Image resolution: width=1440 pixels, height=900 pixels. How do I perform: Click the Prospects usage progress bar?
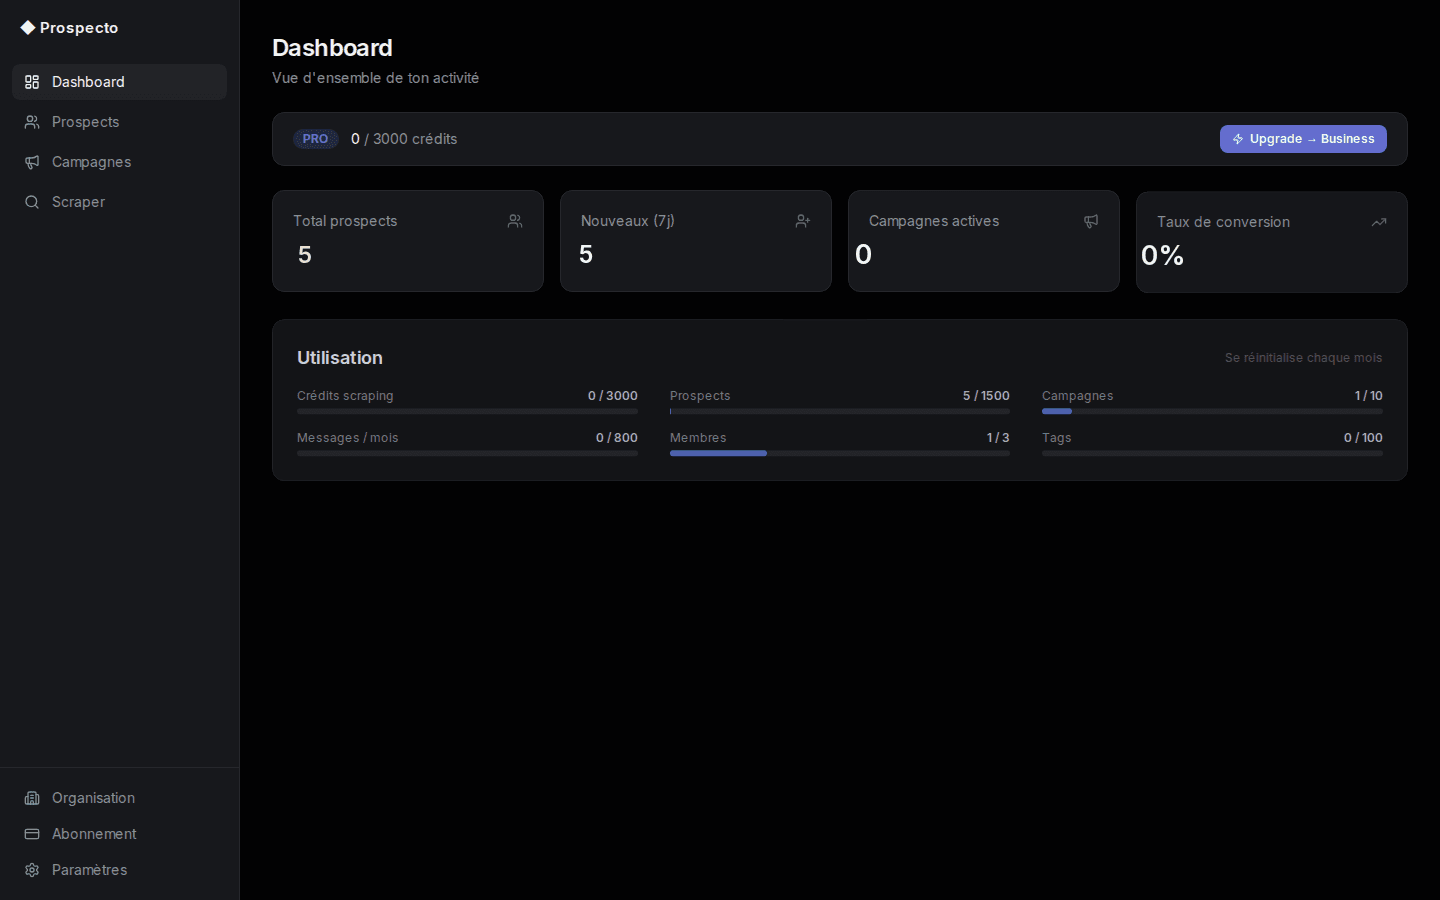[x=840, y=411]
